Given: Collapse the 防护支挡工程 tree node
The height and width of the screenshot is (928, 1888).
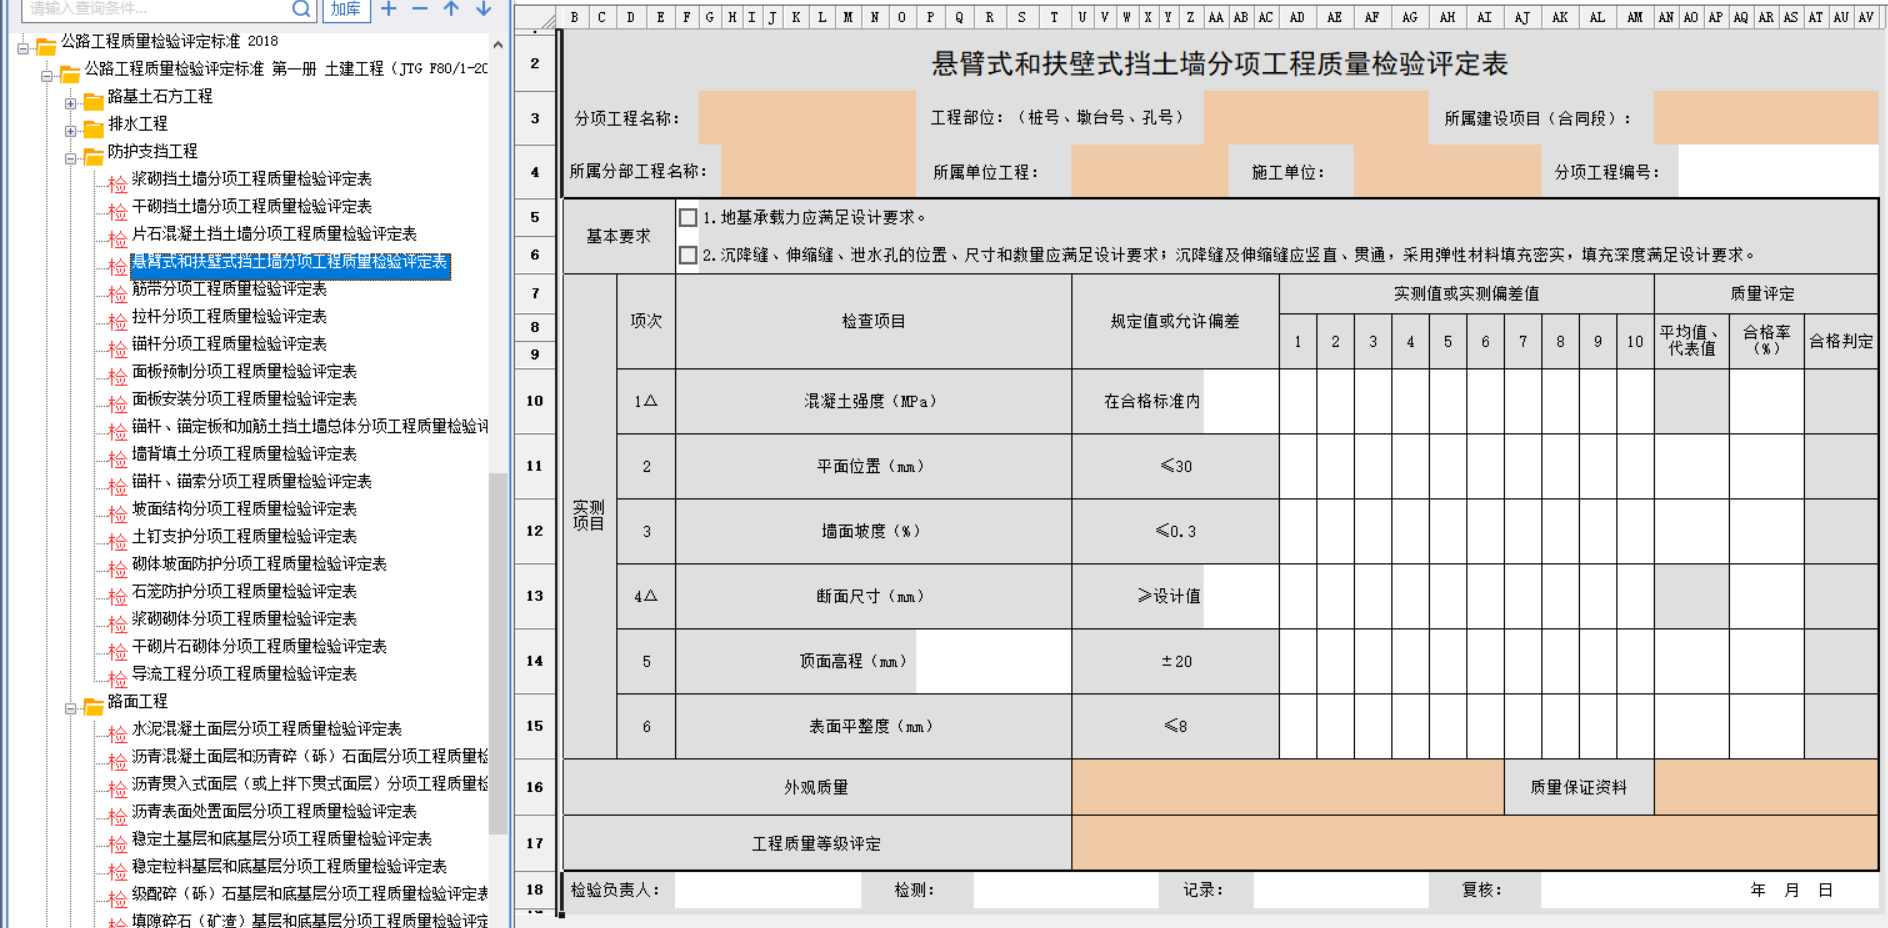Looking at the screenshot, I should [x=70, y=158].
